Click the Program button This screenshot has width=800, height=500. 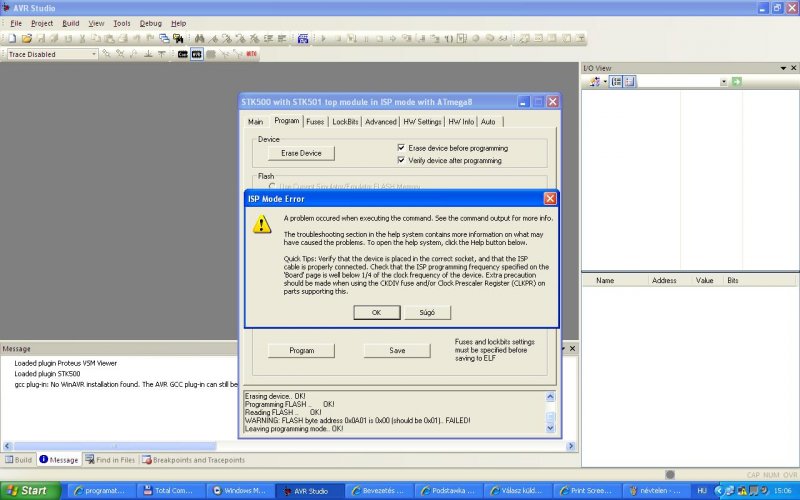pos(301,351)
